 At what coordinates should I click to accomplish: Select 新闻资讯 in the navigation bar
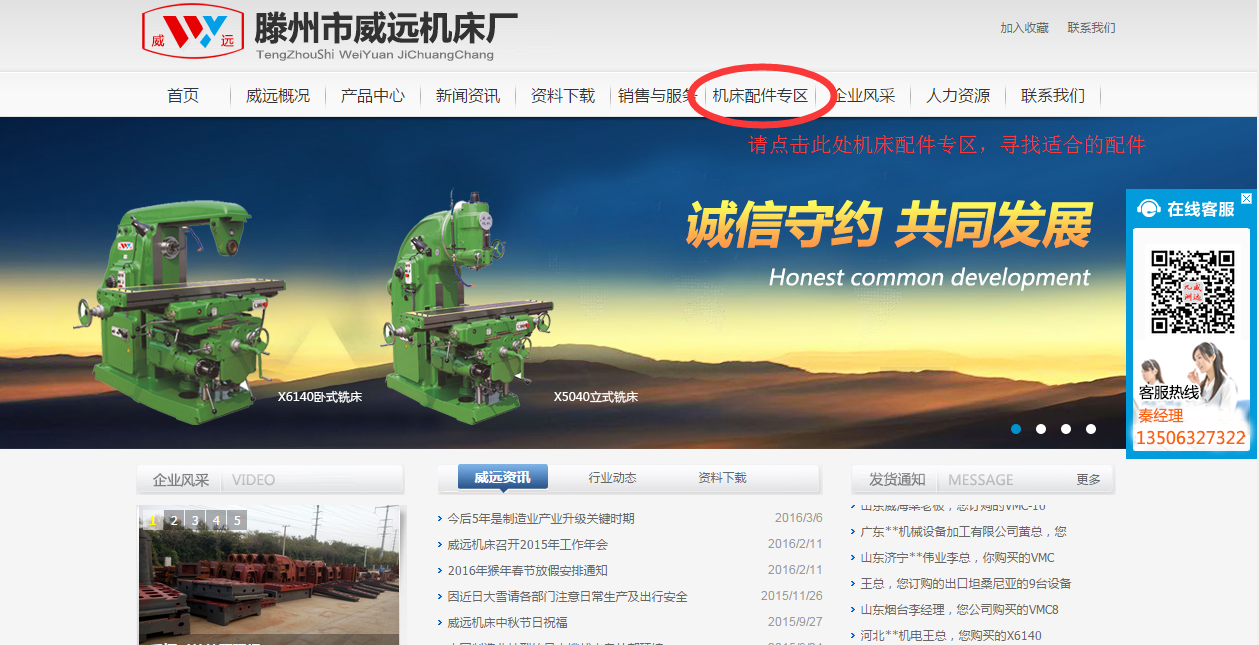click(x=468, y=96)
